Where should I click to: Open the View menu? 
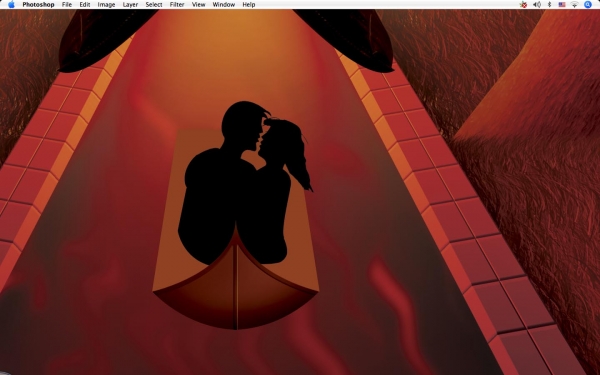click(199, 5)
